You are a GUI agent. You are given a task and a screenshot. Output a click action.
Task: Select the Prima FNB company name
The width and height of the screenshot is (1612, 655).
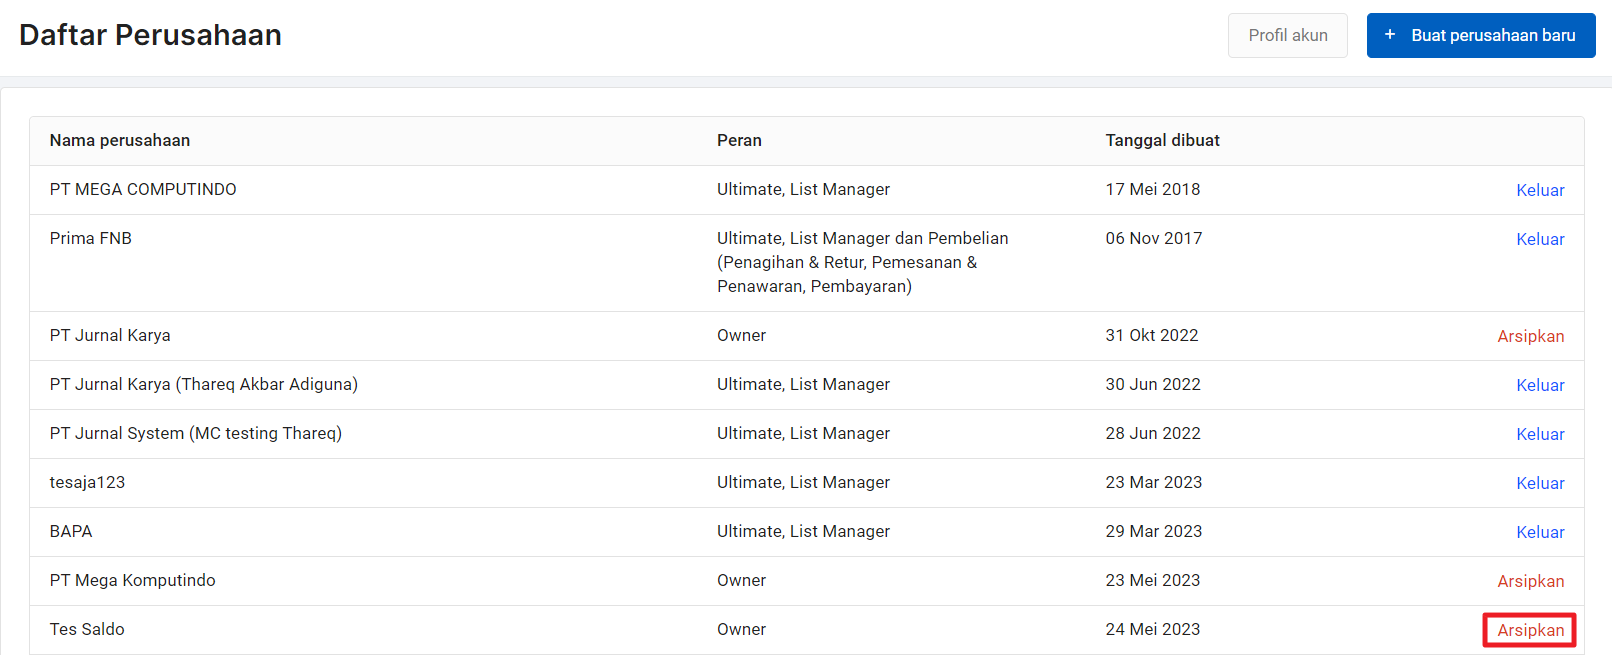click(x=91, y=238)
